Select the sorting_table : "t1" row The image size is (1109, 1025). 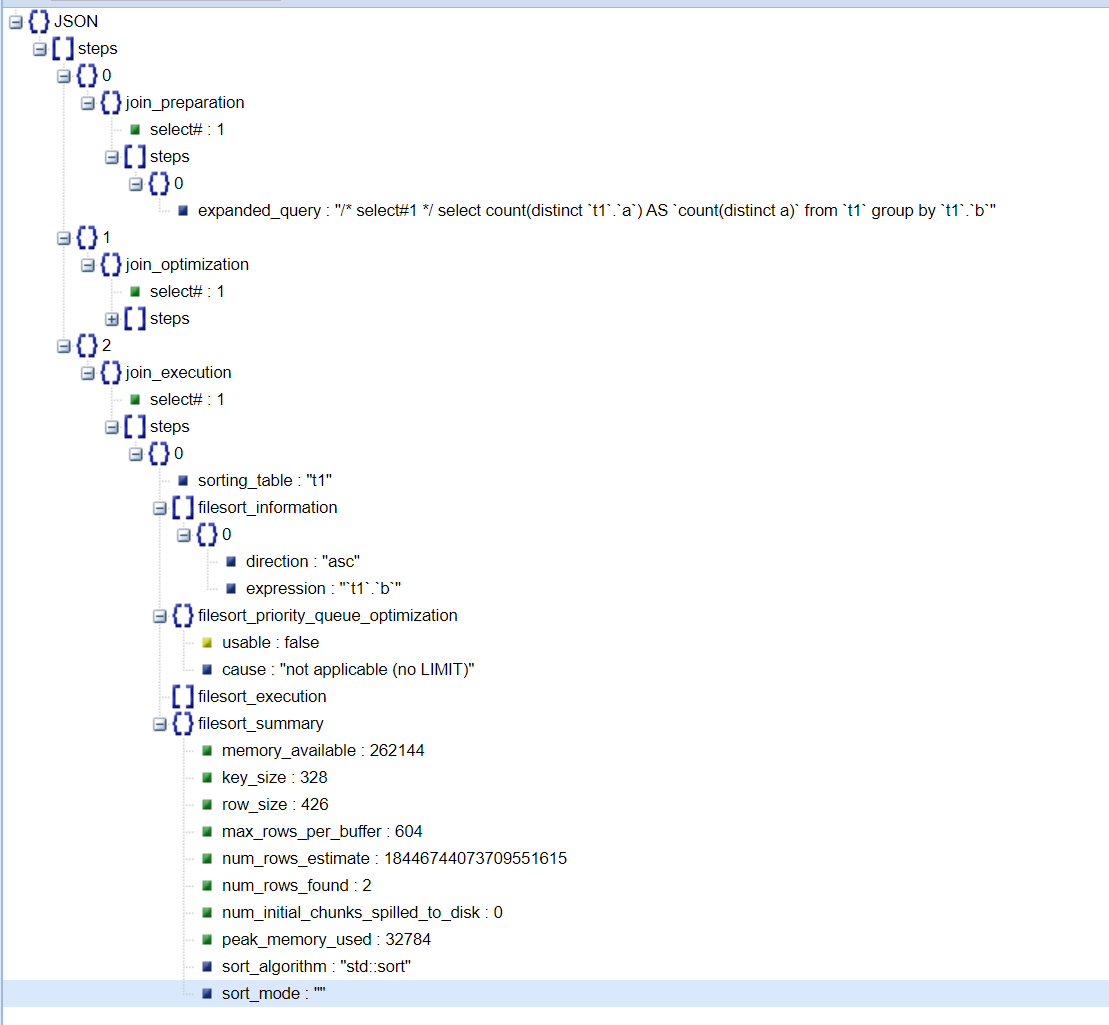[265, 481]
